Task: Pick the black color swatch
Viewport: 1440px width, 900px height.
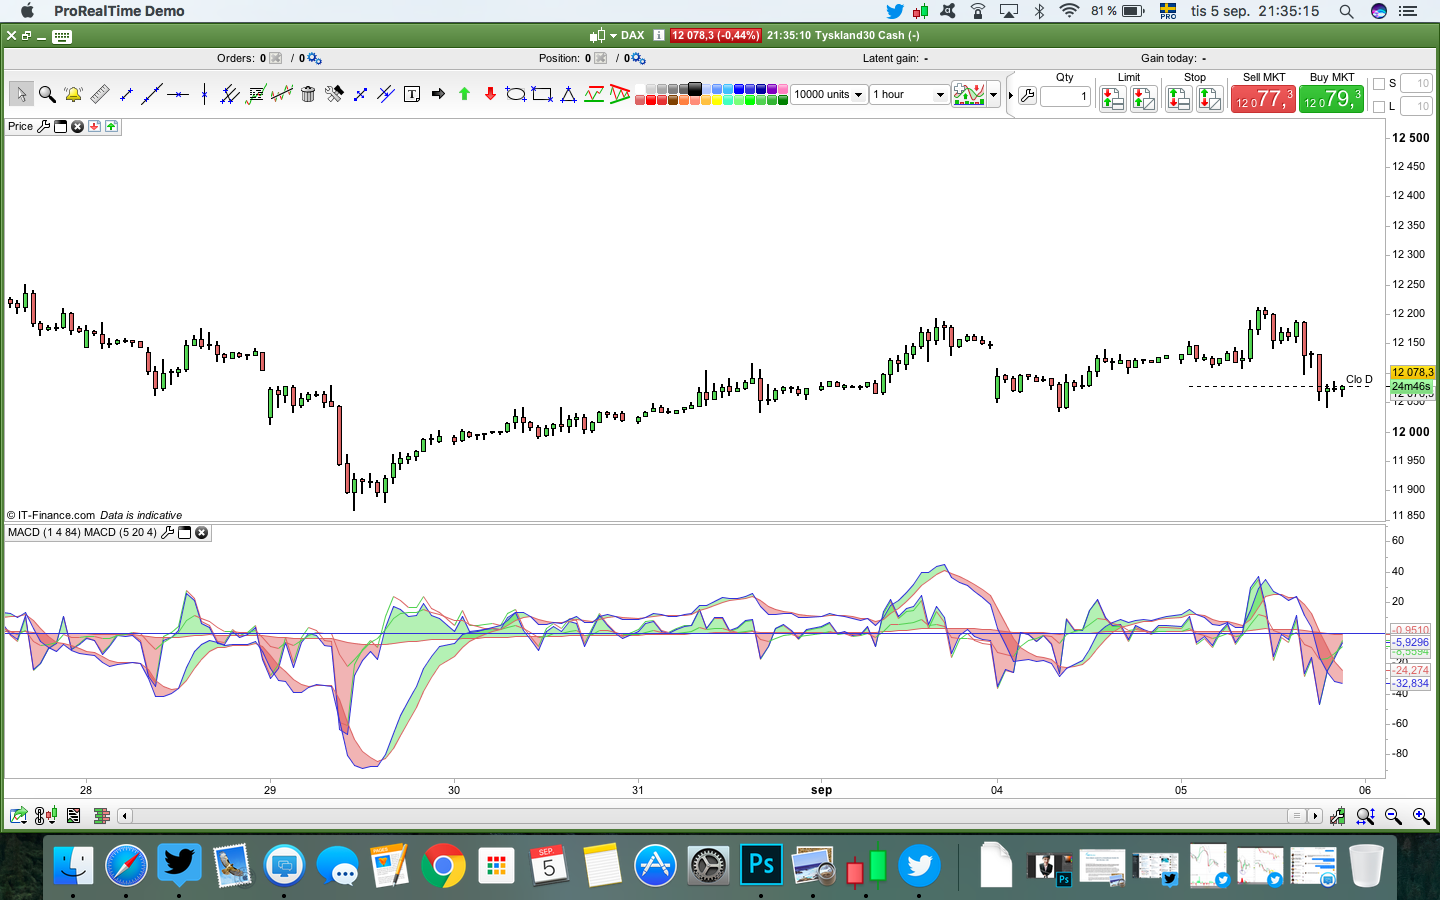Action: point(695,89)
